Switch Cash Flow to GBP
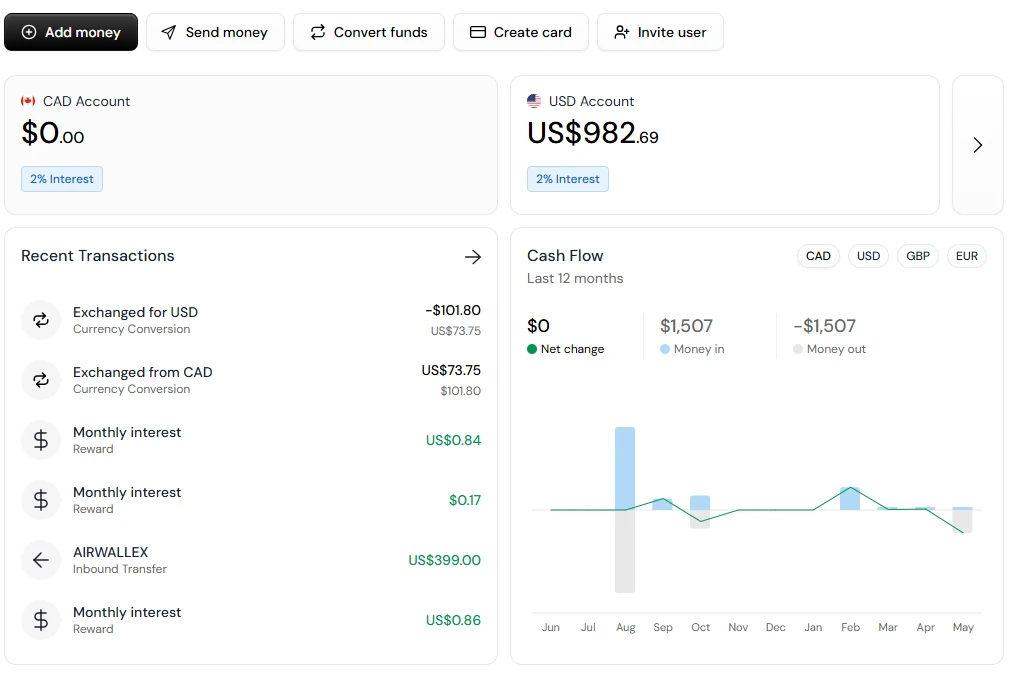 pyautogui.click(x=918, y=256)
